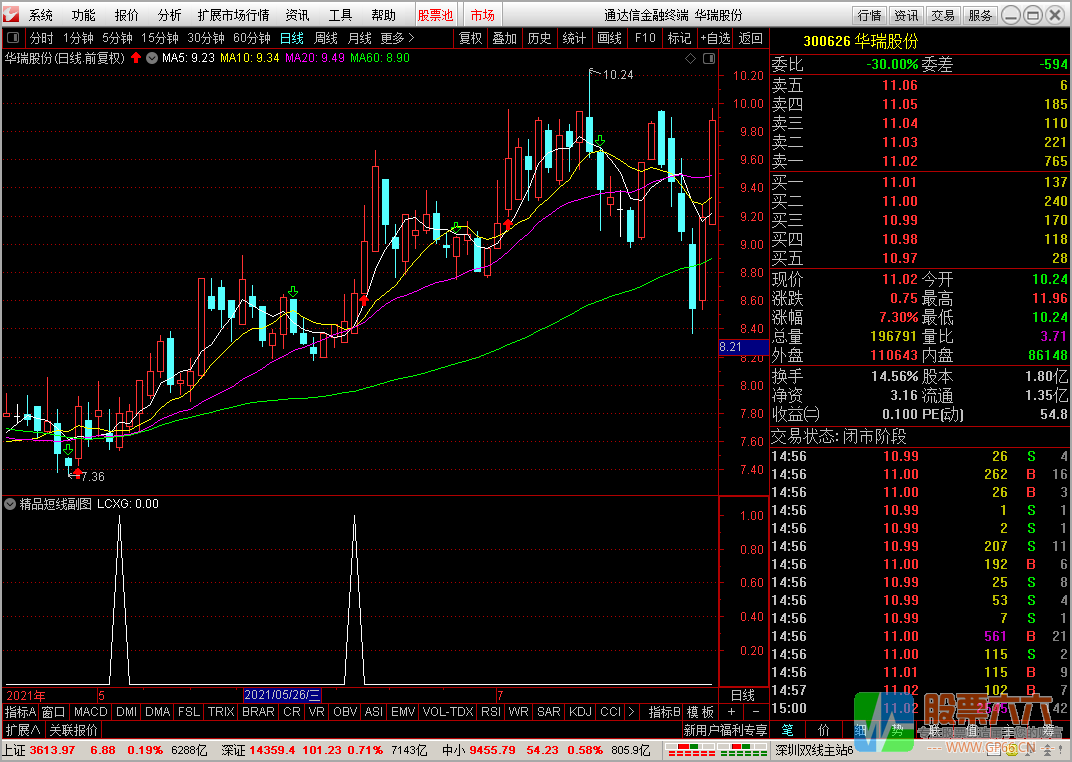
Task: Open the 分析 menu
Action: point(170,15)
